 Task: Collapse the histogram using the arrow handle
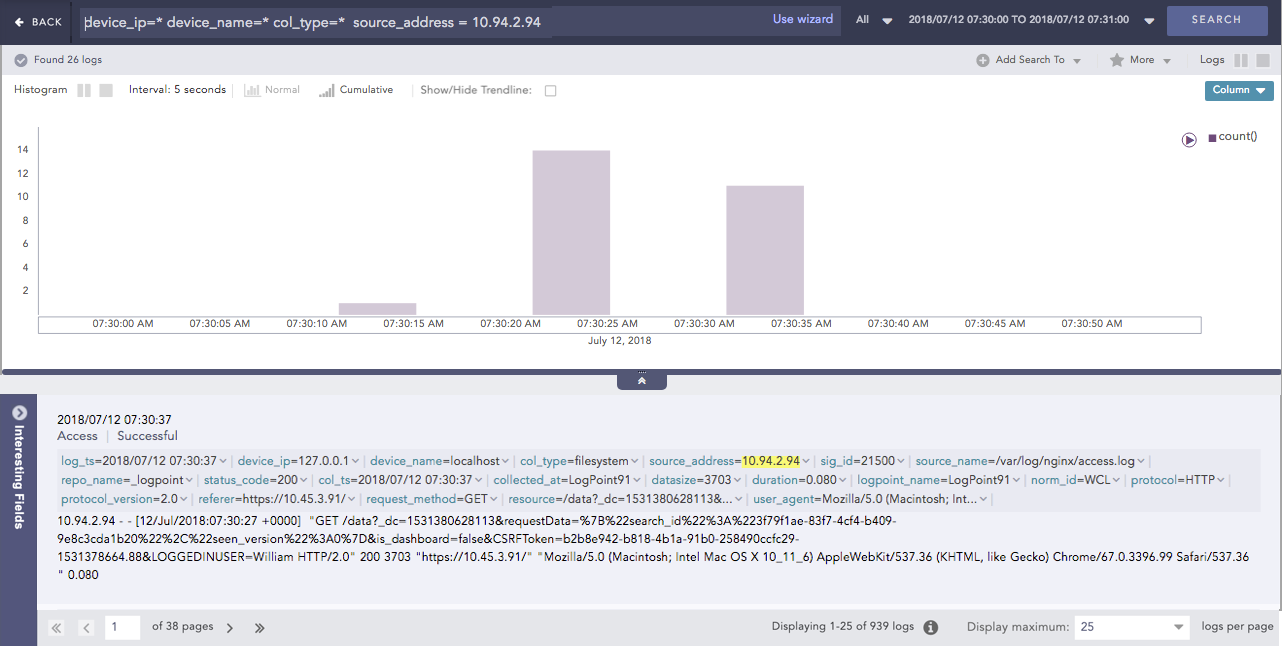641,379
